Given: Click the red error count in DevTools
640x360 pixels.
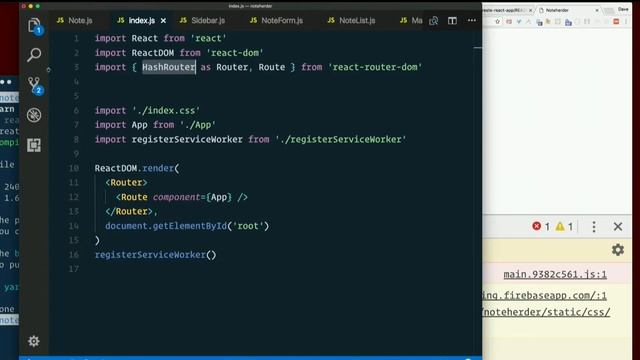Looking at the screenshot, I should coord(541,226).
